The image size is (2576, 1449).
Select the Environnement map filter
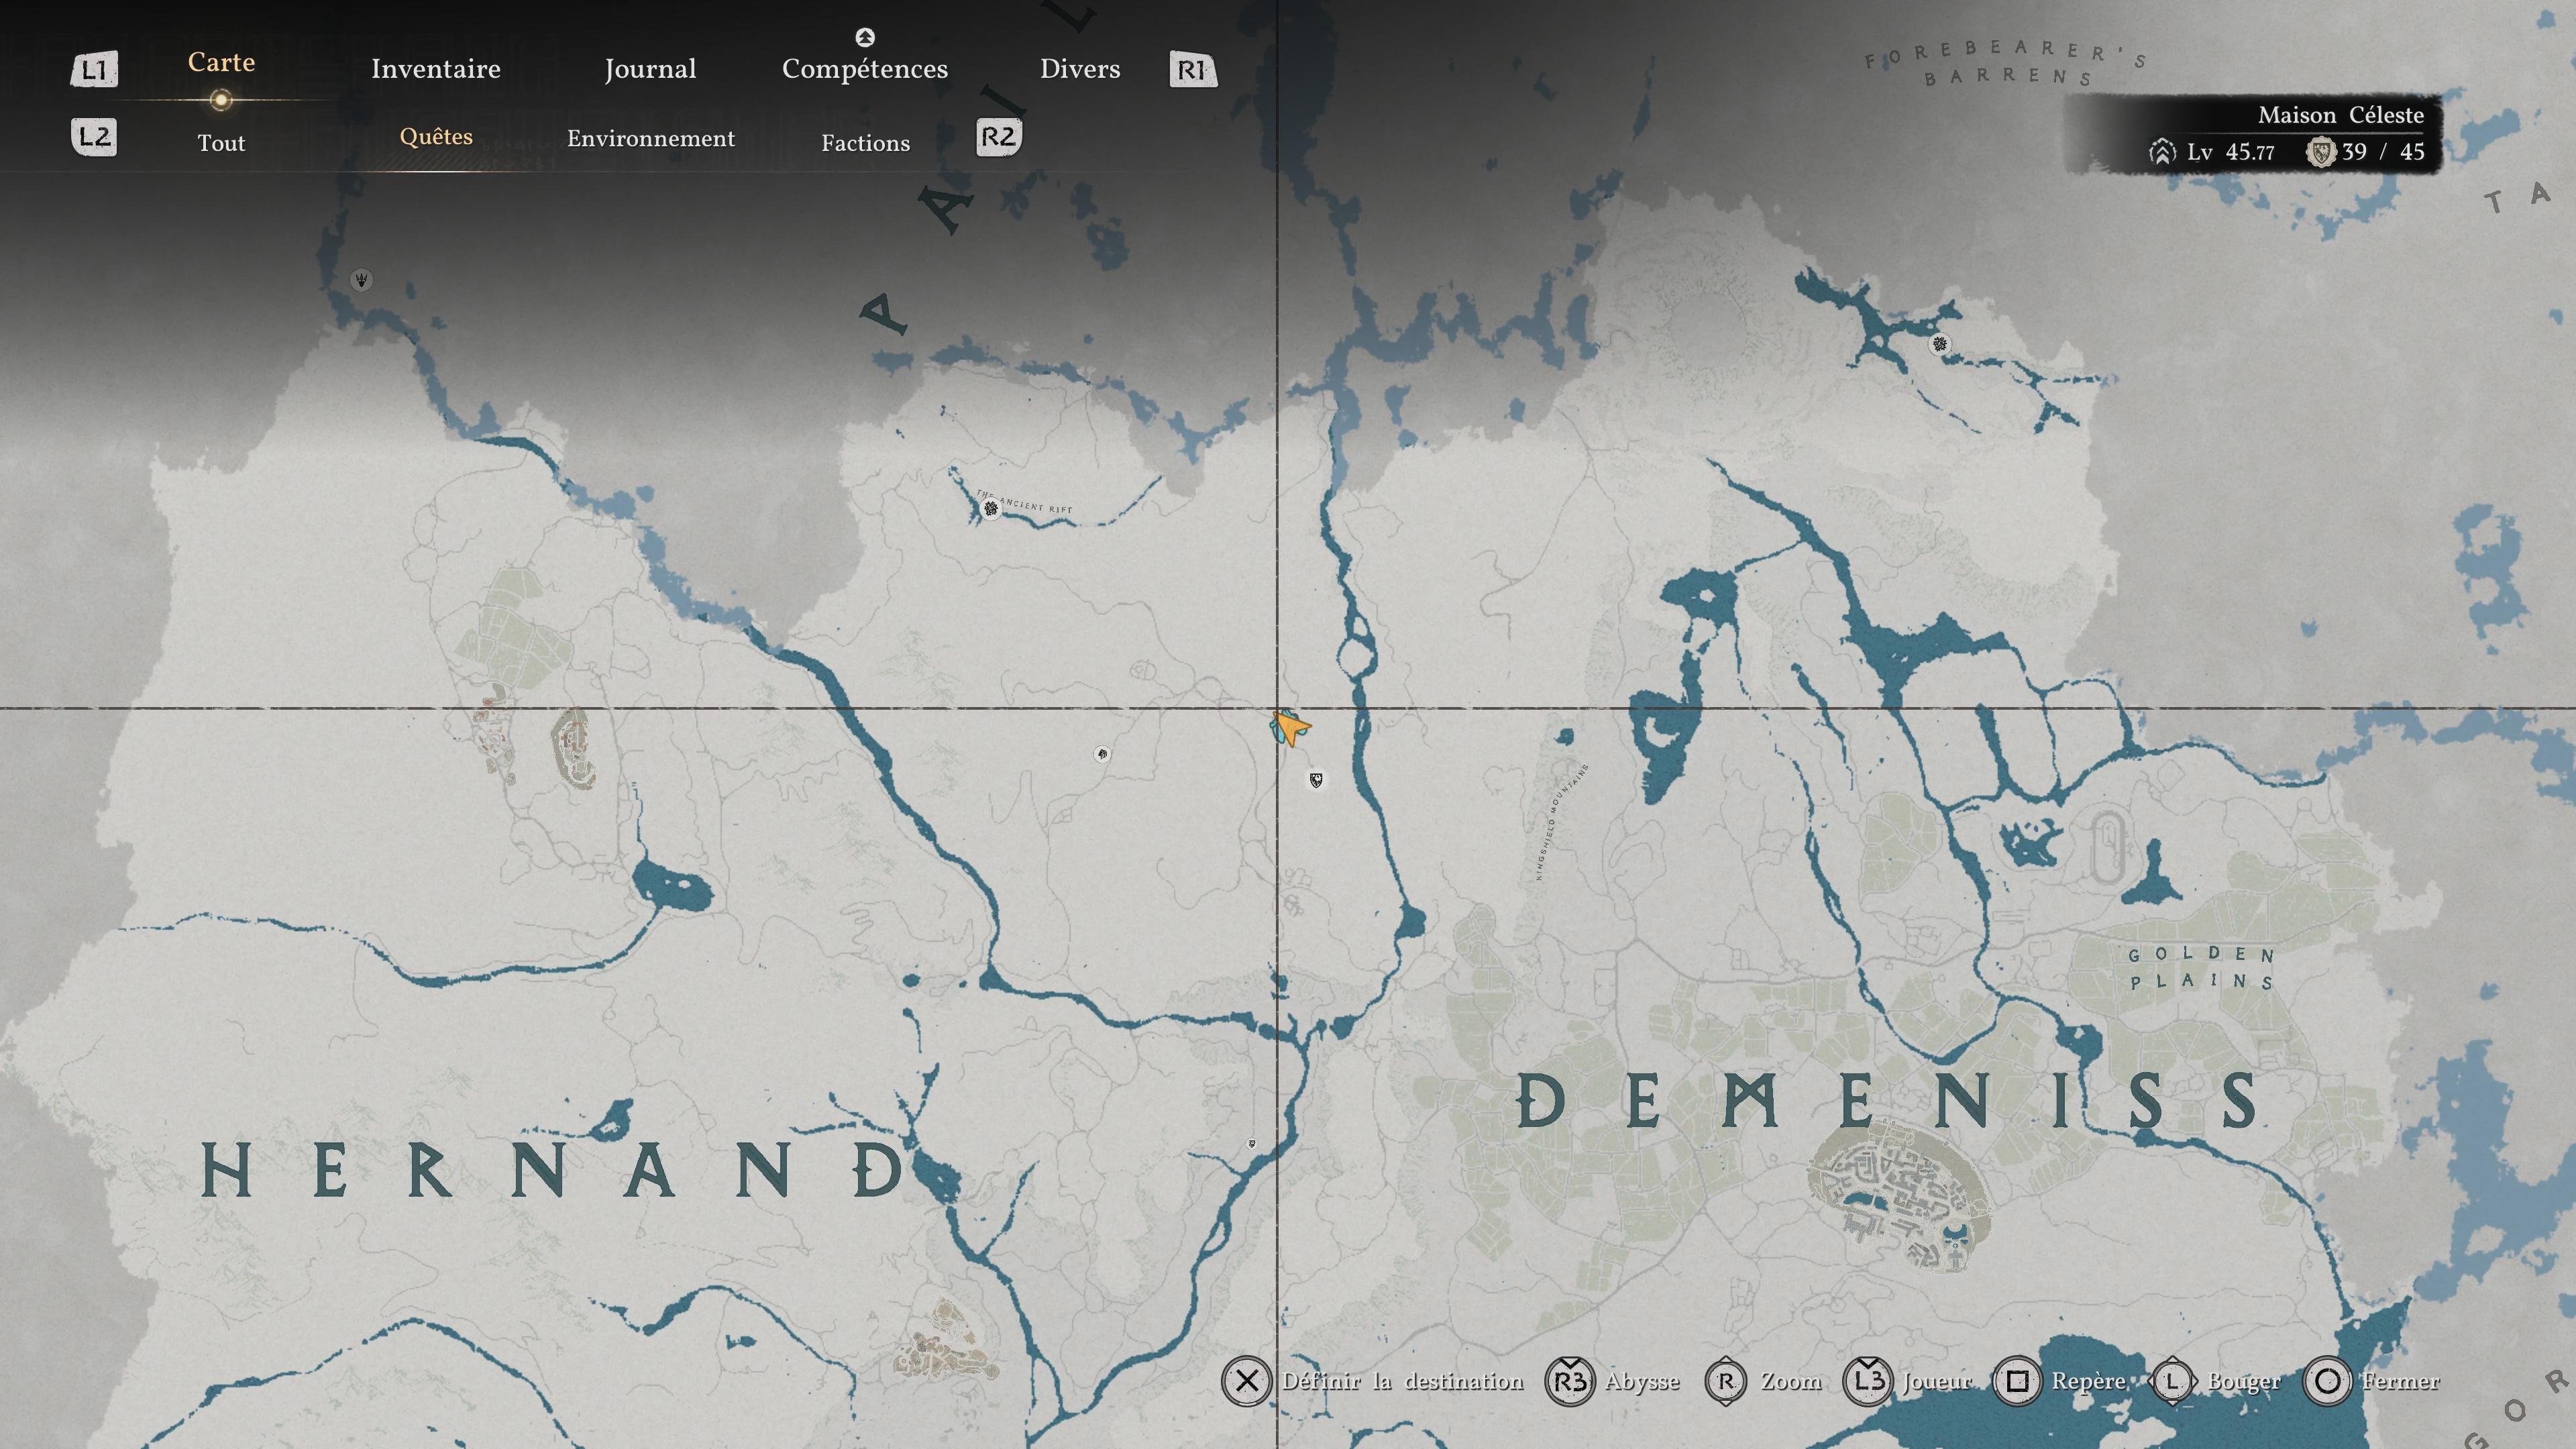(651, 138)
